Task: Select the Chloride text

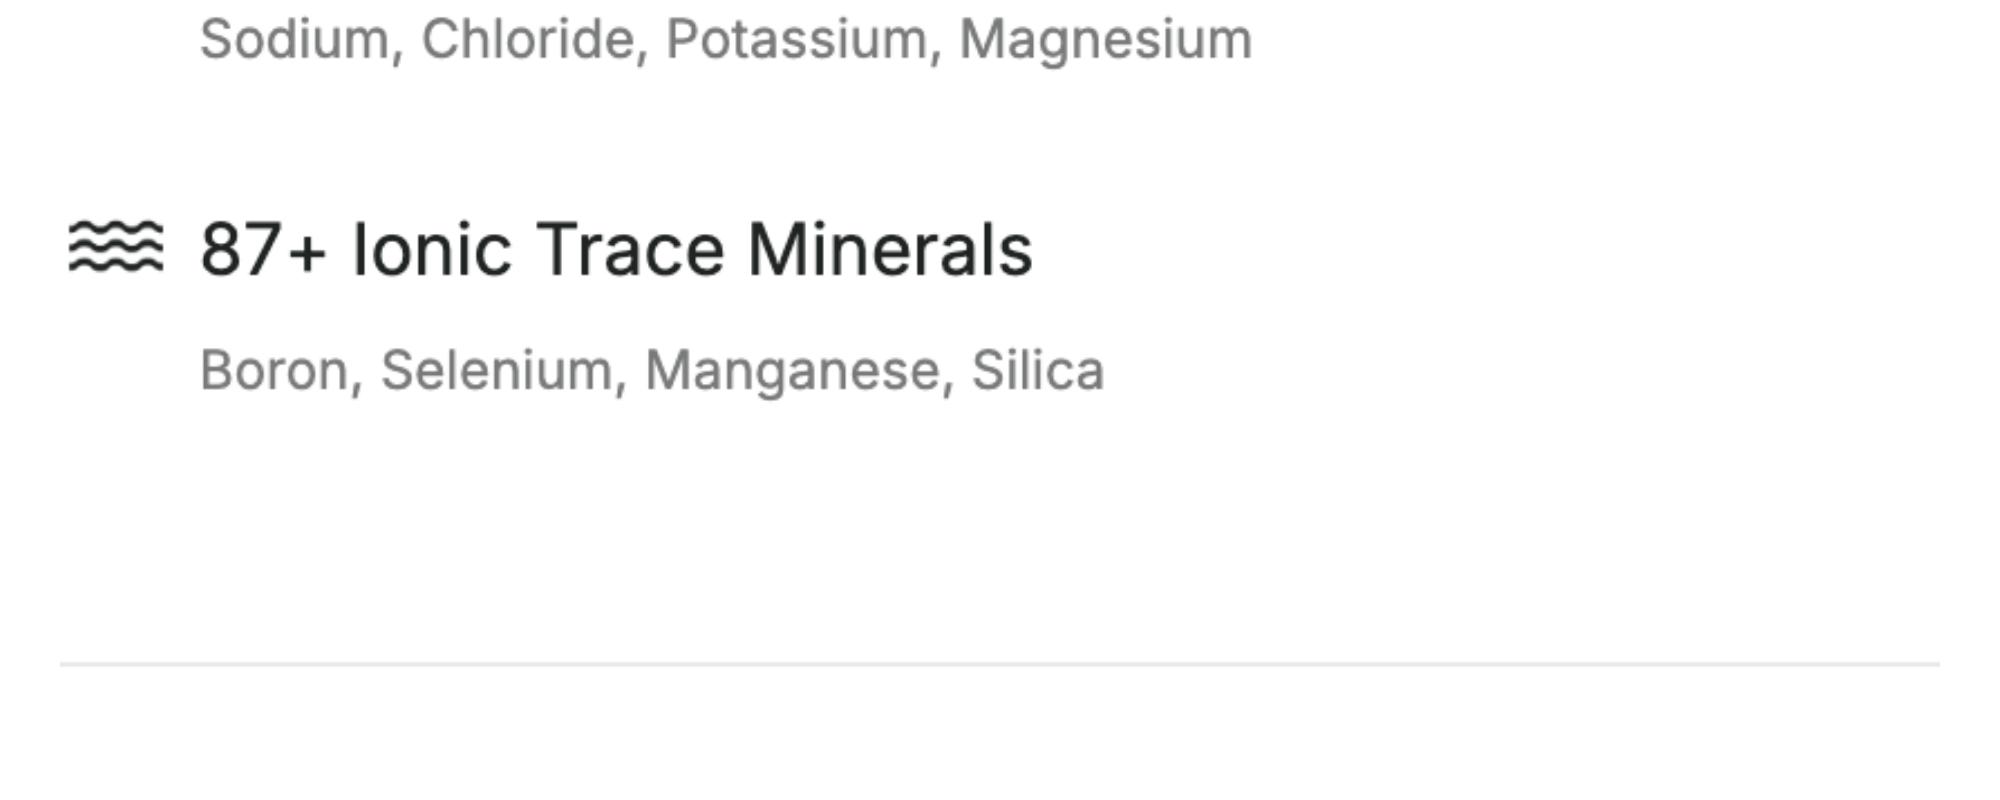Action: click(x=527, y=40)
